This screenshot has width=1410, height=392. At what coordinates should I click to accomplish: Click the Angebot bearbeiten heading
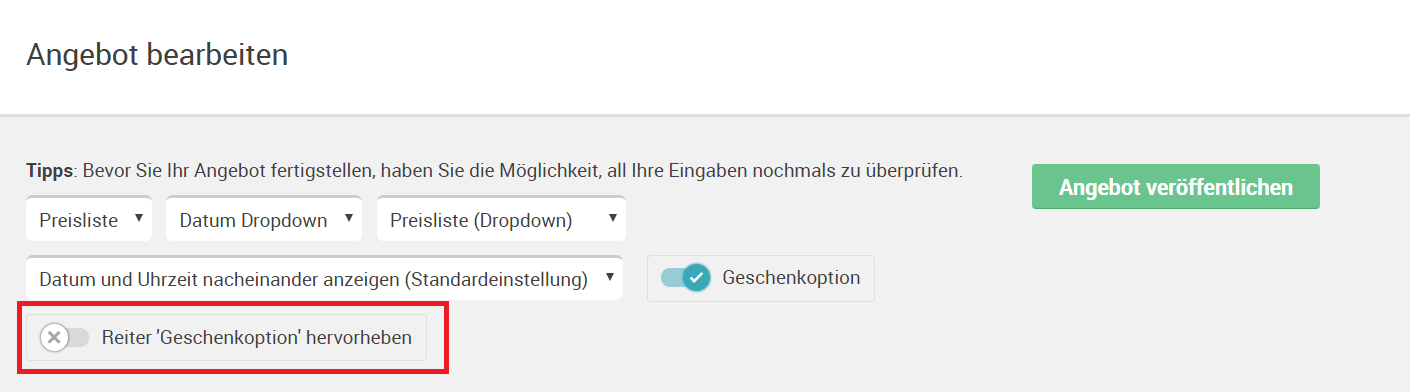157,55
